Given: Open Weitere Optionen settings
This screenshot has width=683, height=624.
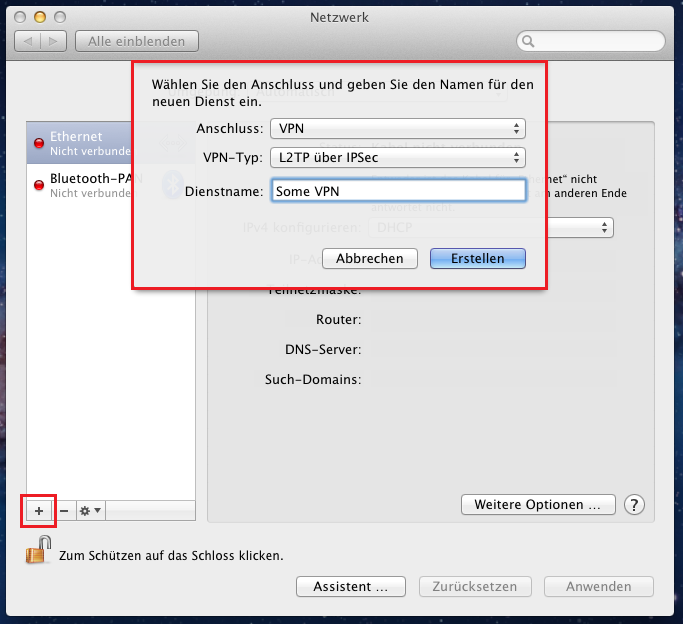Looking at the screenshot, I should (537, 505).
